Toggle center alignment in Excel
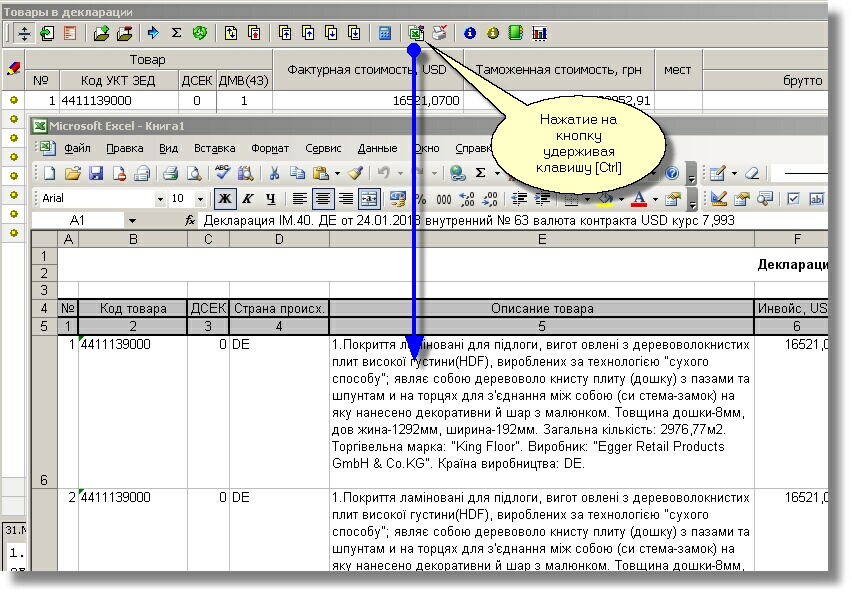The height and width of the screenshot is (595, 852). tap(323, 199)
